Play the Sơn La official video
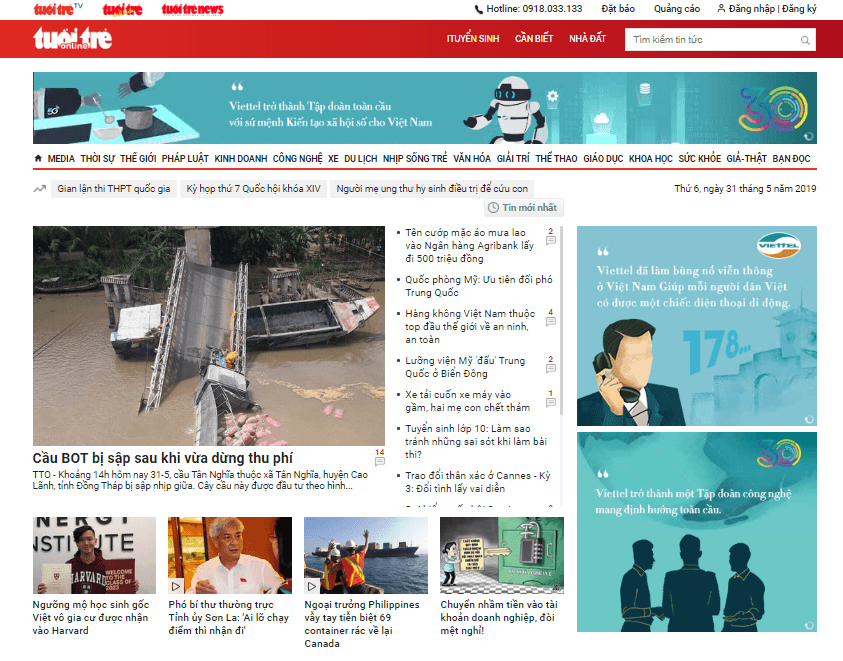Screen dimensions: 843x661 176,586
